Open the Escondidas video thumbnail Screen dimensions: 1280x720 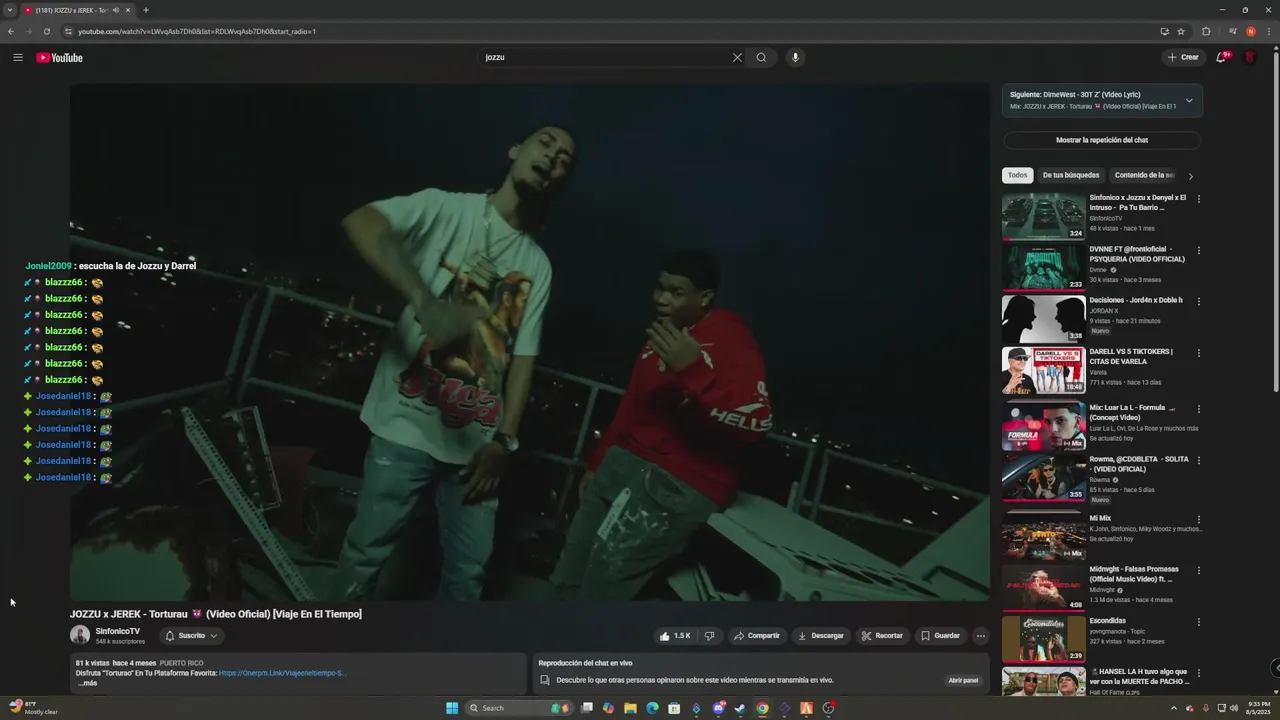(x=1043, y=639)
